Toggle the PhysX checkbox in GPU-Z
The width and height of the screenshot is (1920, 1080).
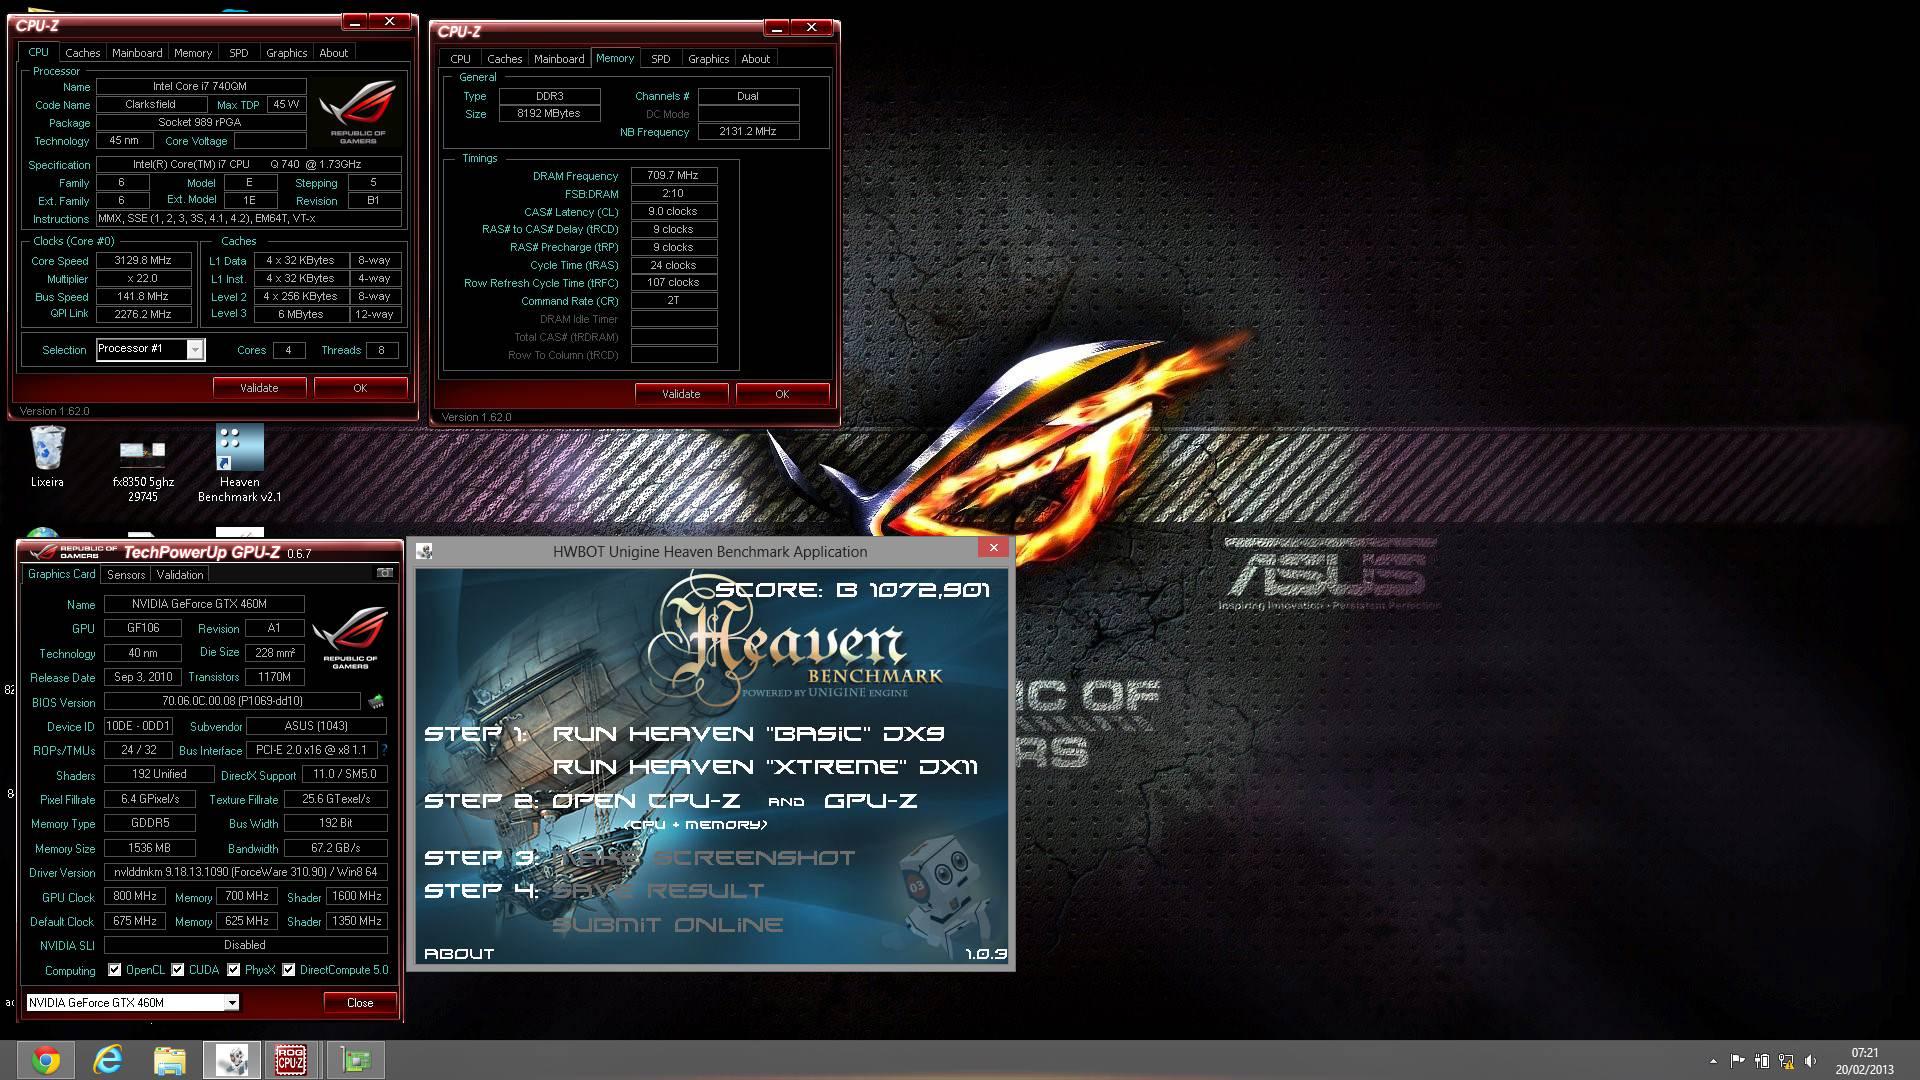click(x=234, y=970)
